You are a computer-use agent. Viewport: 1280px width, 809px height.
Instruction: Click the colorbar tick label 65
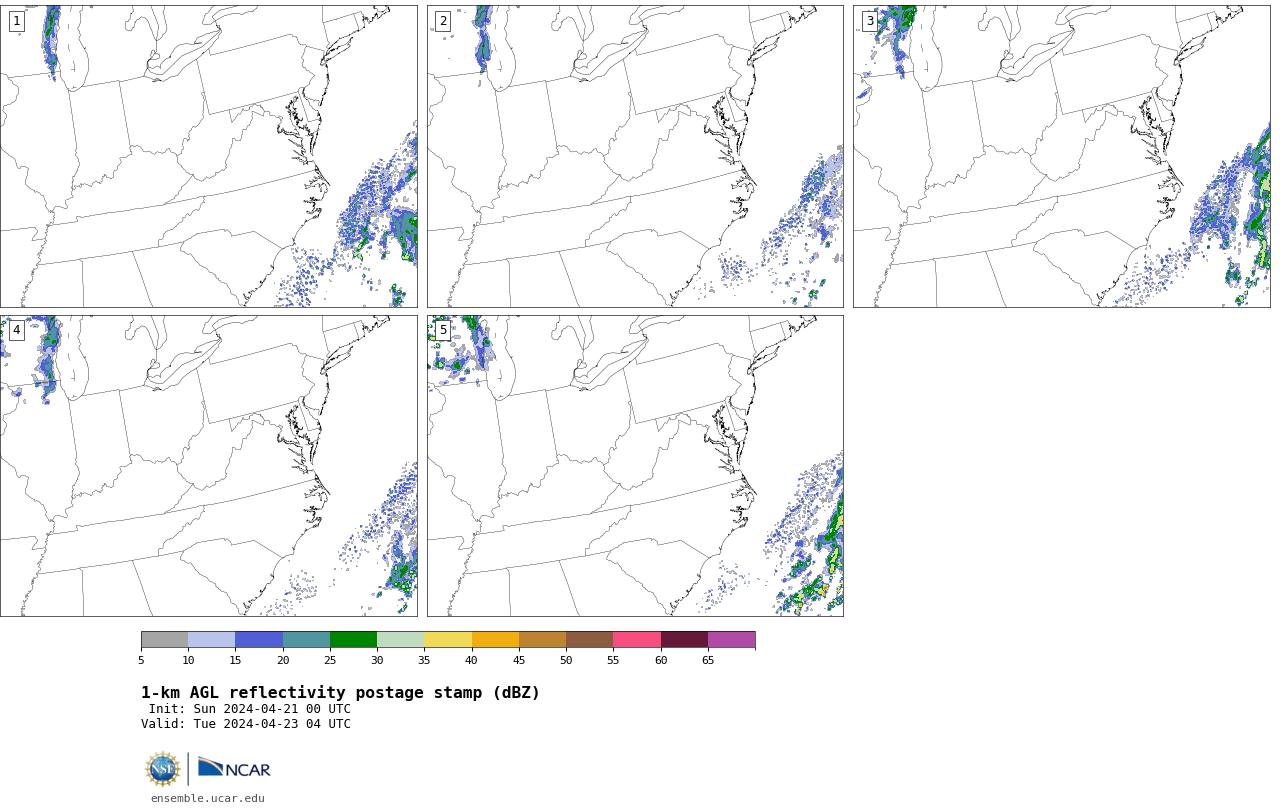[x=708, y=660]
